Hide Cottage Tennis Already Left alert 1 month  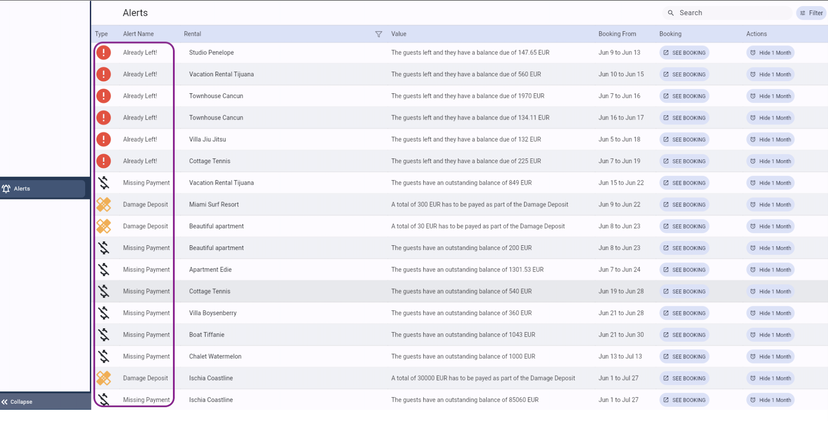[770, 161]
